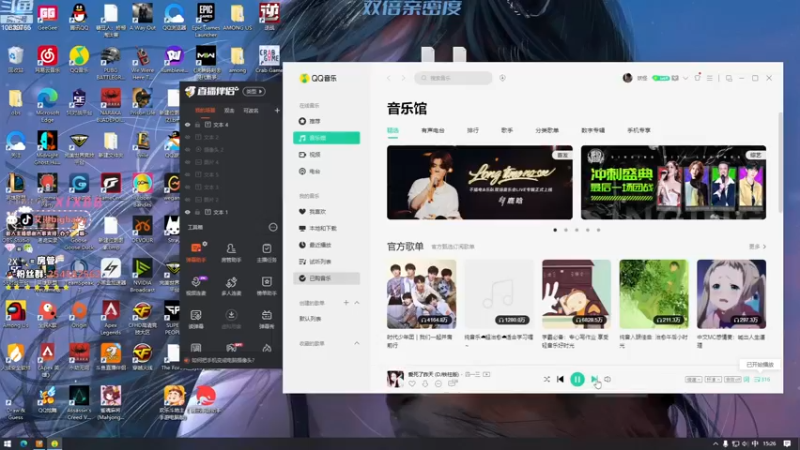Open QQ Music main menu icon
Screen dimensions: 800x450
click(x=710, y=78)
